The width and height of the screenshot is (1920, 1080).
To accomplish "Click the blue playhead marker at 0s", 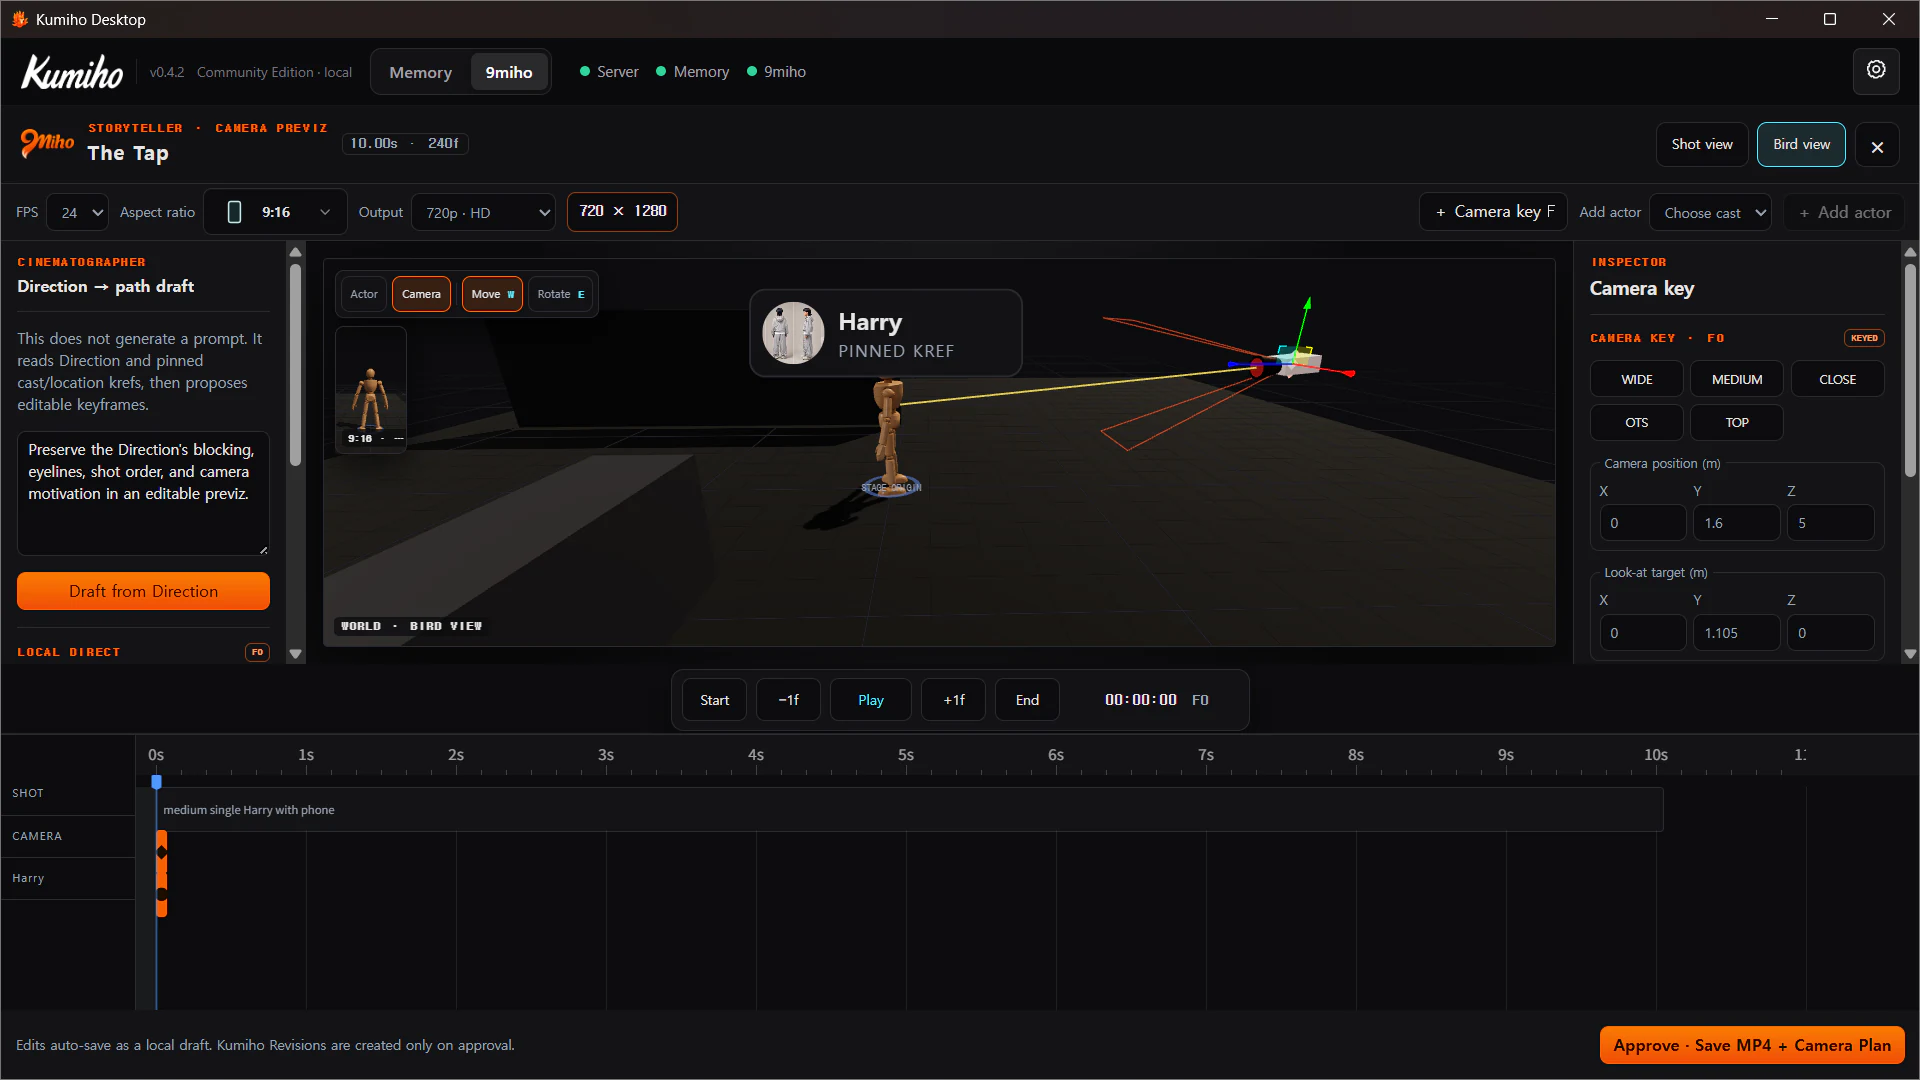I will point(156,781).
